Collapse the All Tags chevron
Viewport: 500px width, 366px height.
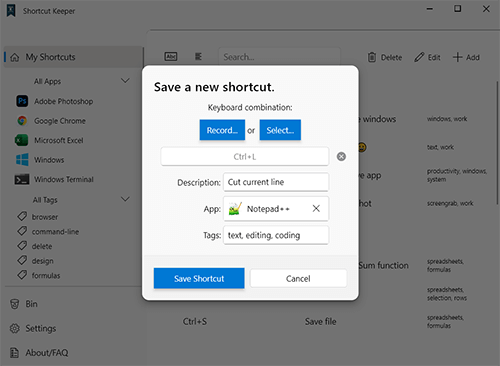click(125, 199)
